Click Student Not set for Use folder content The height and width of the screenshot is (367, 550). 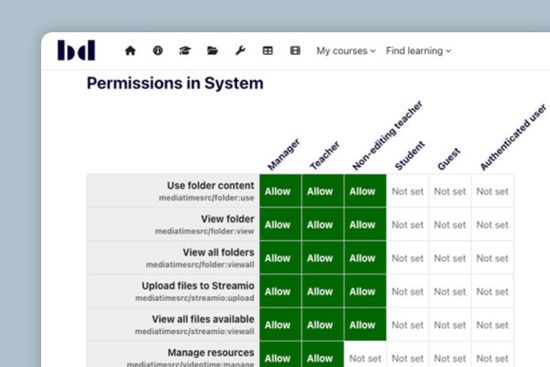408,191
